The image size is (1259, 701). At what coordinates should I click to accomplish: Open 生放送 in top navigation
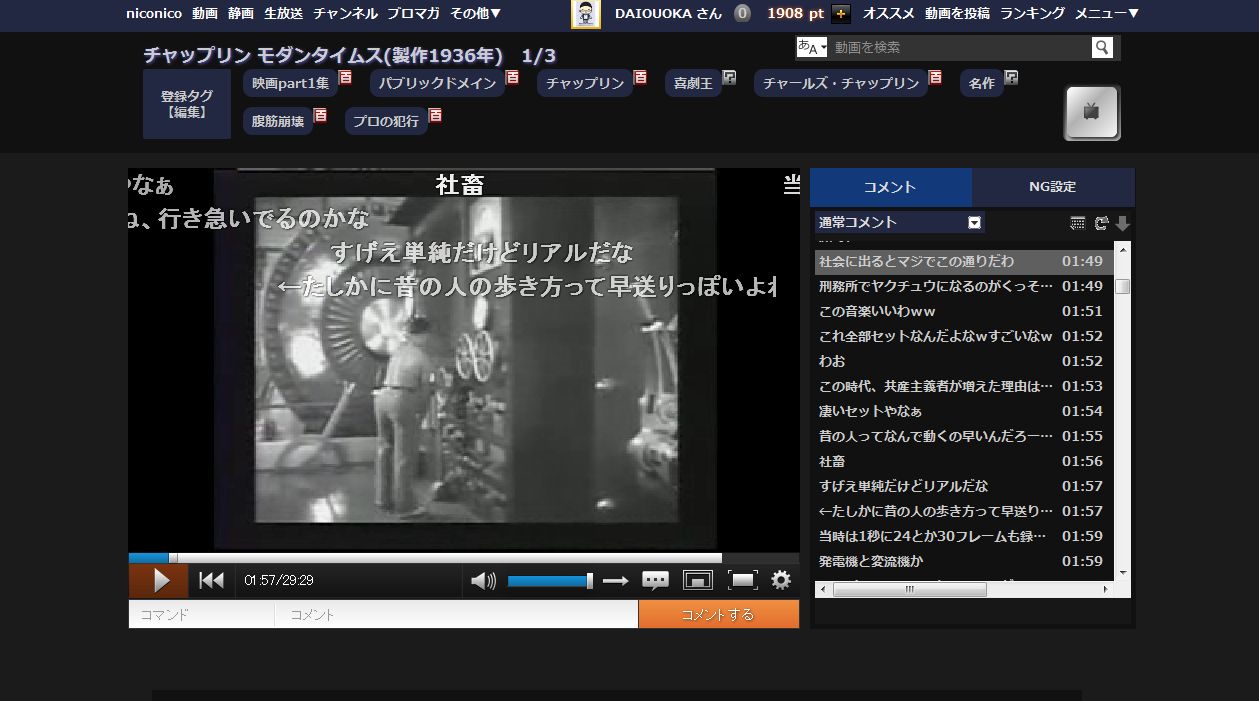coord(283,13)
